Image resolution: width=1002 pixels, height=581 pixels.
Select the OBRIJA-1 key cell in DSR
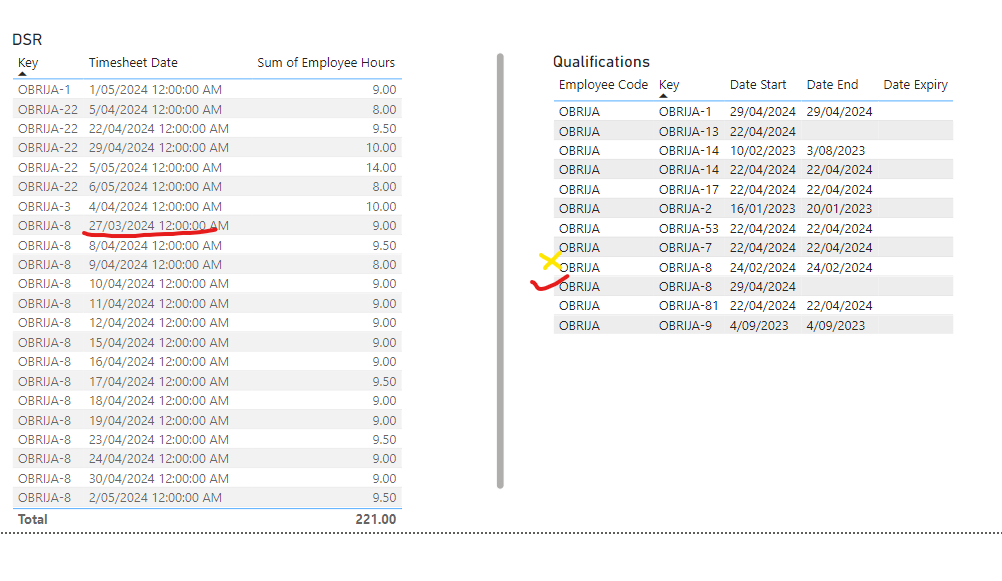point(44,89)
